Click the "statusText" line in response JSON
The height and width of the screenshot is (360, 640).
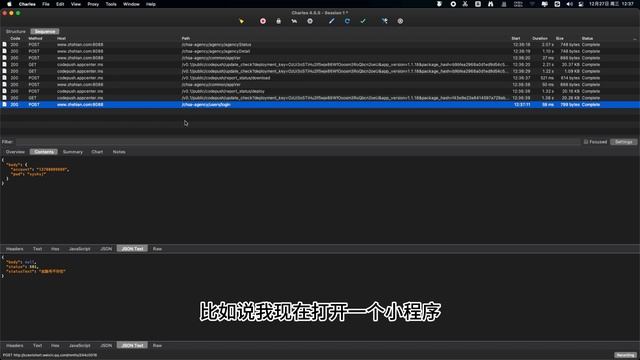click(36, 271)
